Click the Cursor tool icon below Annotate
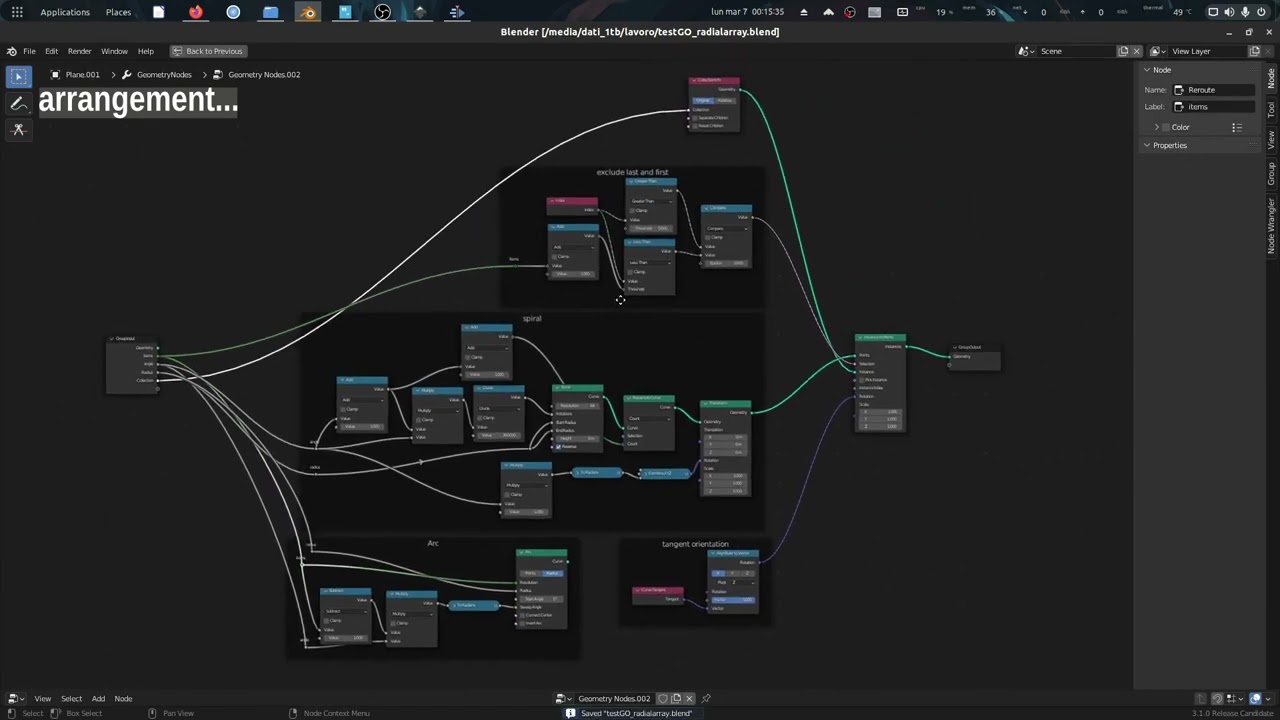The image size is (1280, 720). coord(18,129)
